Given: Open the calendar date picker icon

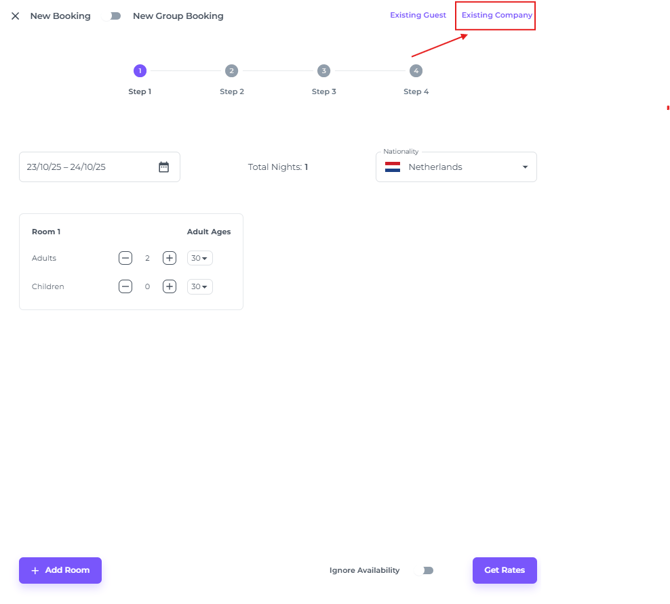Looking at the screenshot, I should (164, 167).
